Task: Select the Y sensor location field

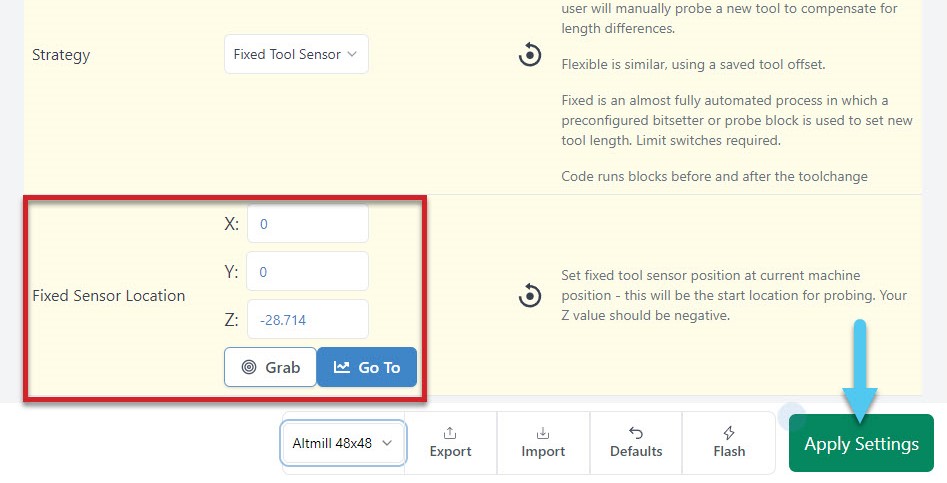Action: tap(307, 271)
